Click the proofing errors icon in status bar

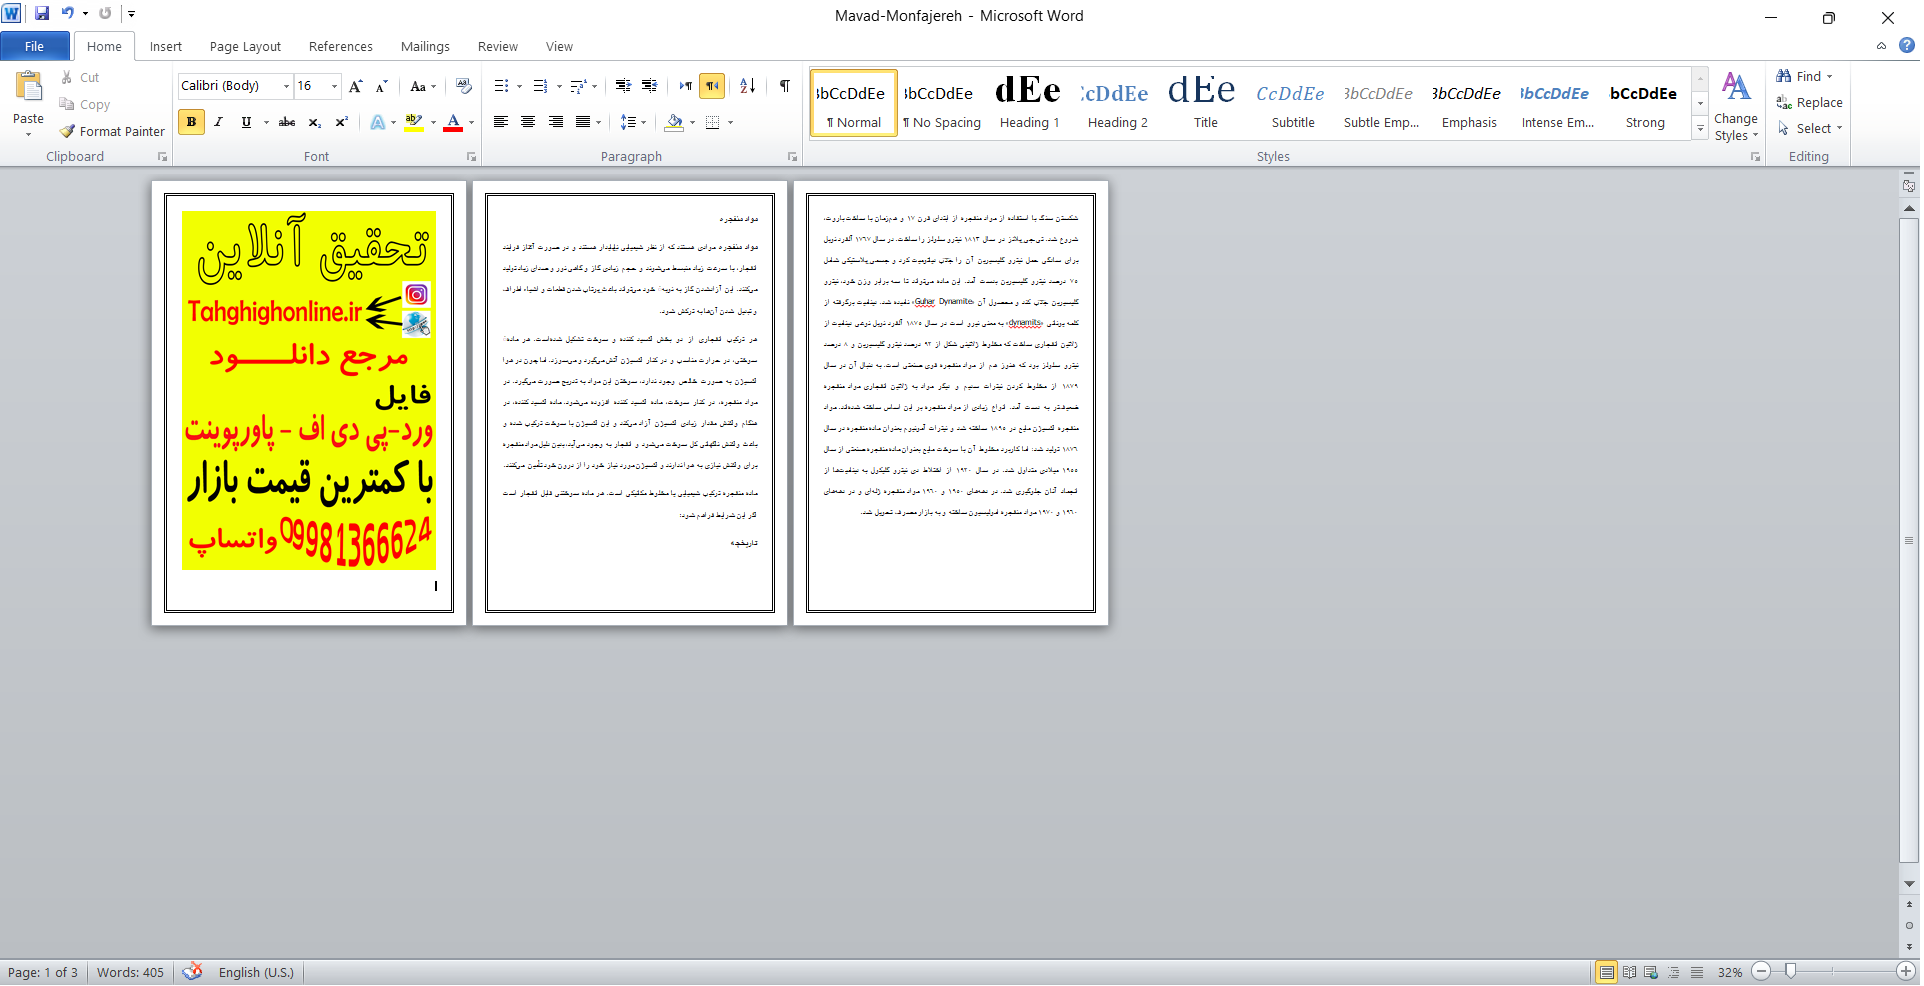click(193, 971)
